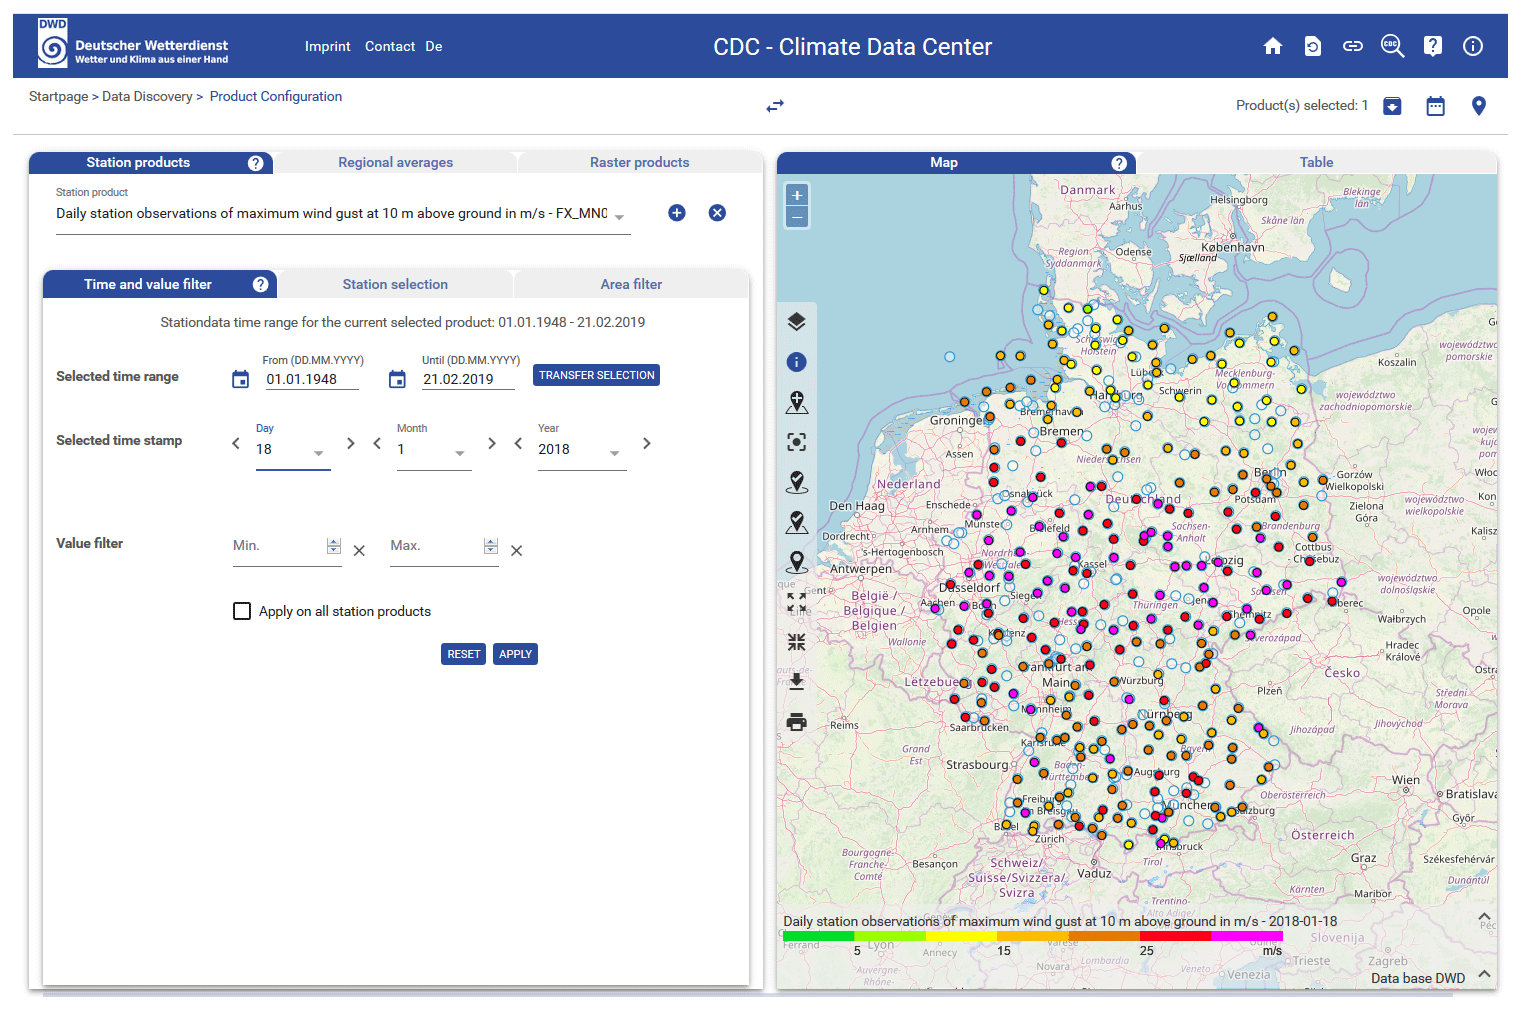Swap panels with the arrows icon
The width and height of the screenshot is (1521, 1010).
[775, 106]
